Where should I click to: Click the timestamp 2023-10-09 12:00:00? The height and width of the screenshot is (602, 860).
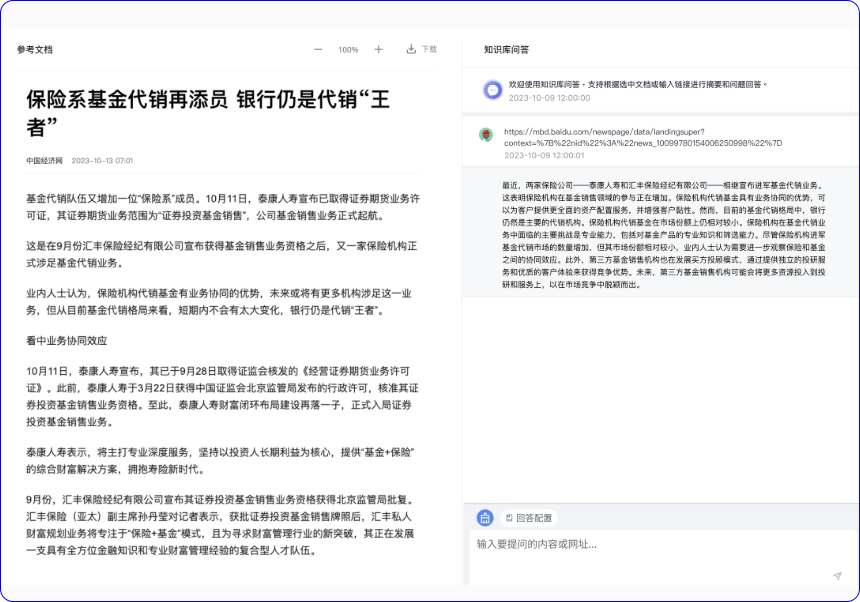[x=550, y=98]
